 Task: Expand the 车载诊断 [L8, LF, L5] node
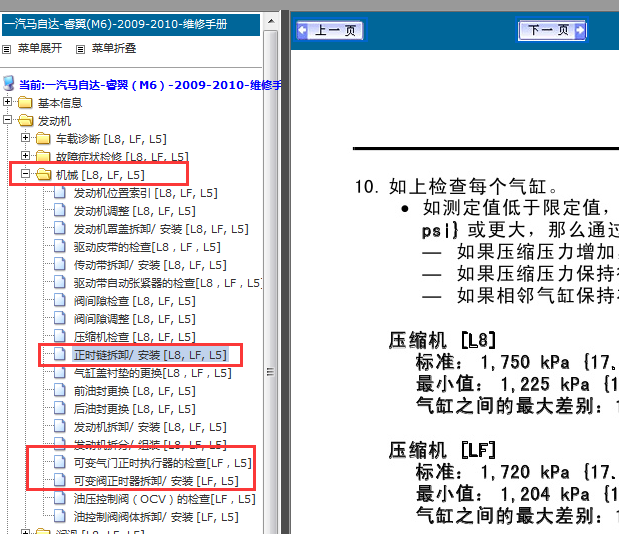tap(25, 138)
